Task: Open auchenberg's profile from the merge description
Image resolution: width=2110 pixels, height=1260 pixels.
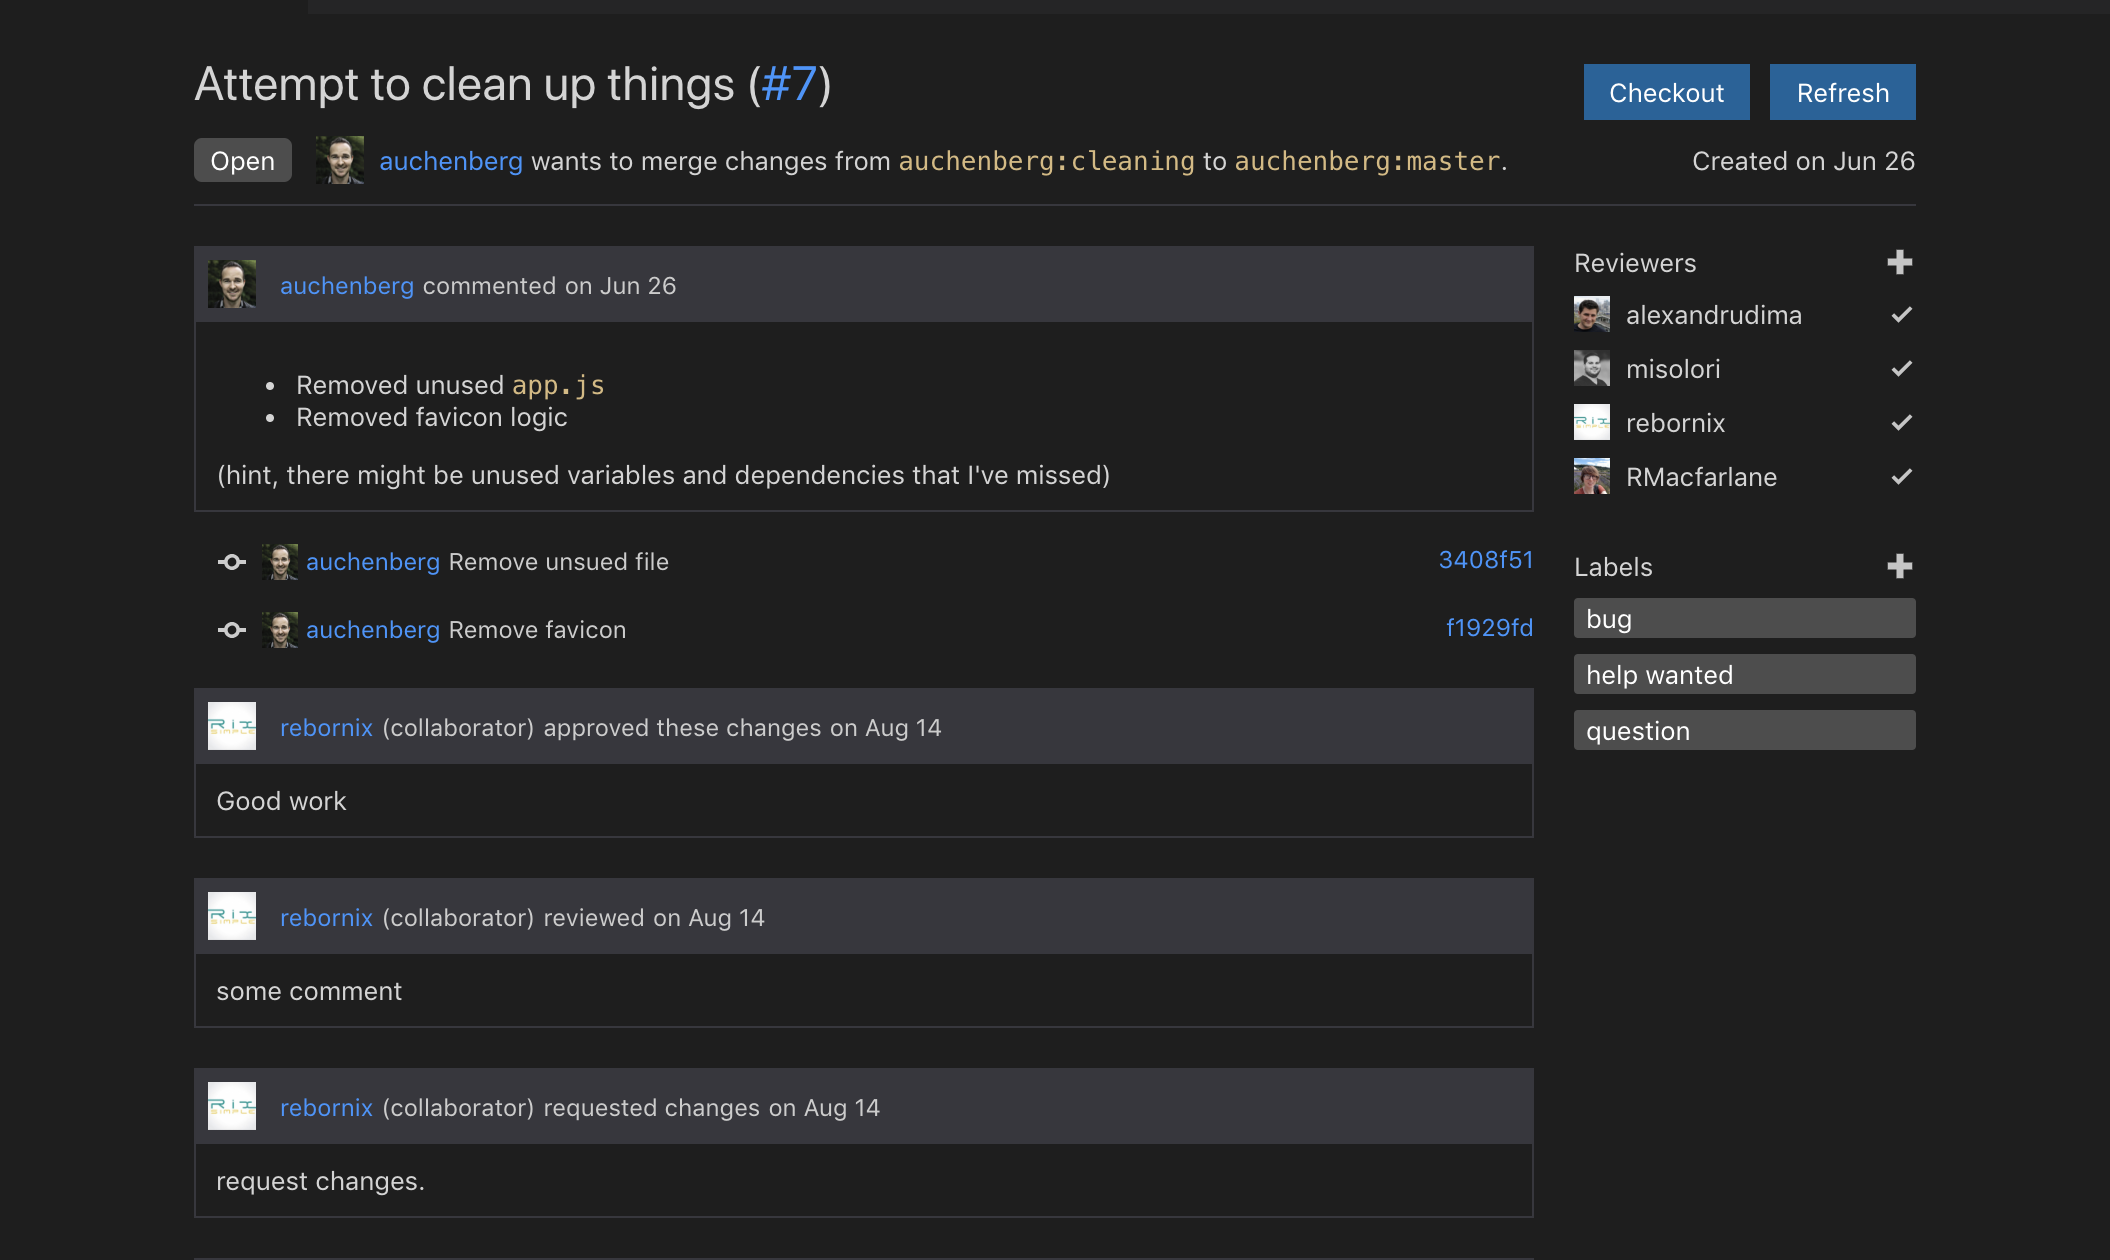Action: coord(451,160)
